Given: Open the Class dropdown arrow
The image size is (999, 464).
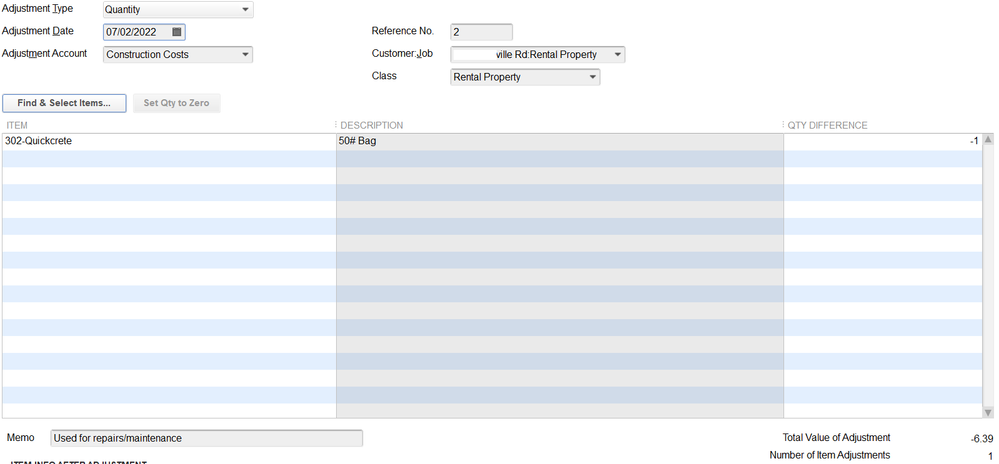Looking at the screenshot, I should 593,77.
